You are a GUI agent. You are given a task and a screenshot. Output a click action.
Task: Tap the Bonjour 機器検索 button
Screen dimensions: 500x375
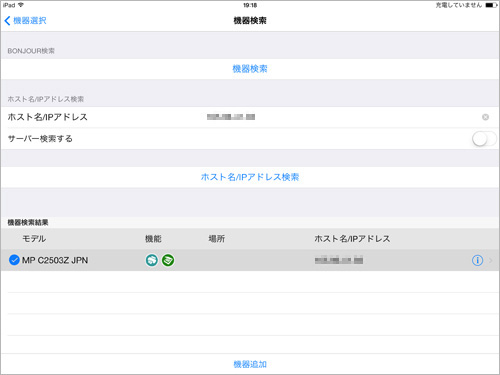(250, 69)
